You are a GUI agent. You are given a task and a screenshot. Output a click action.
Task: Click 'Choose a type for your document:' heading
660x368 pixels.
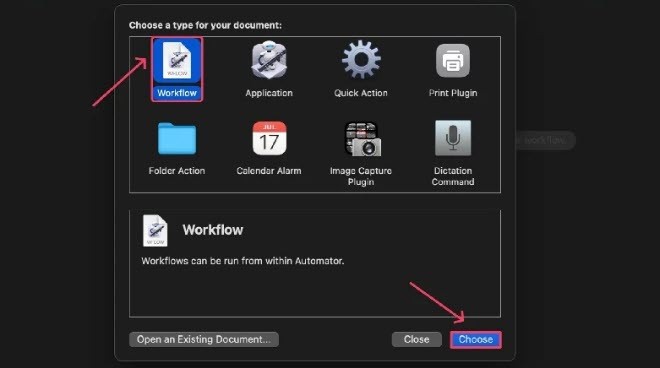205,25
